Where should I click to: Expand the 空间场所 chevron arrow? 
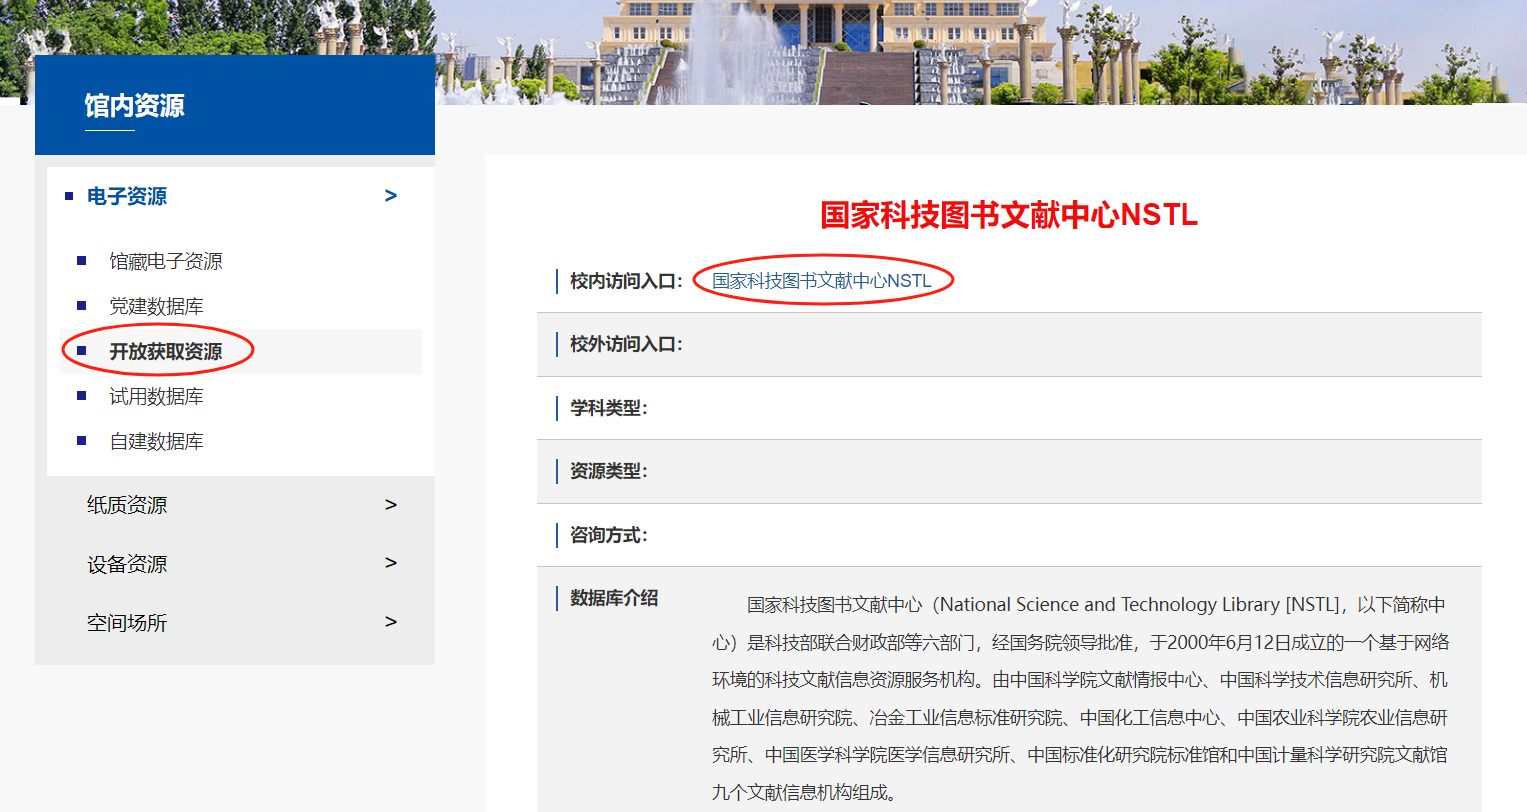[x=391, y=622]
